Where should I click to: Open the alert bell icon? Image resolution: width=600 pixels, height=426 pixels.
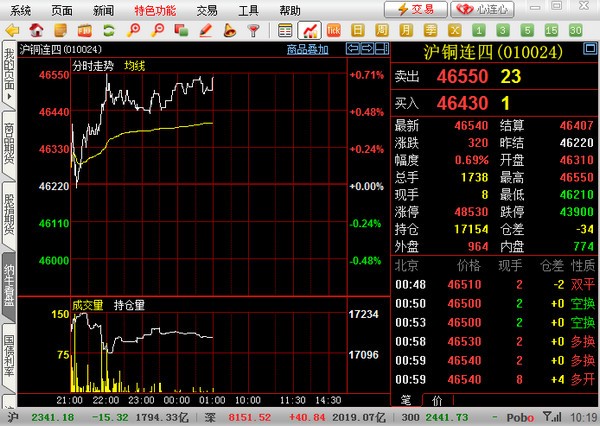click(230, 30)
